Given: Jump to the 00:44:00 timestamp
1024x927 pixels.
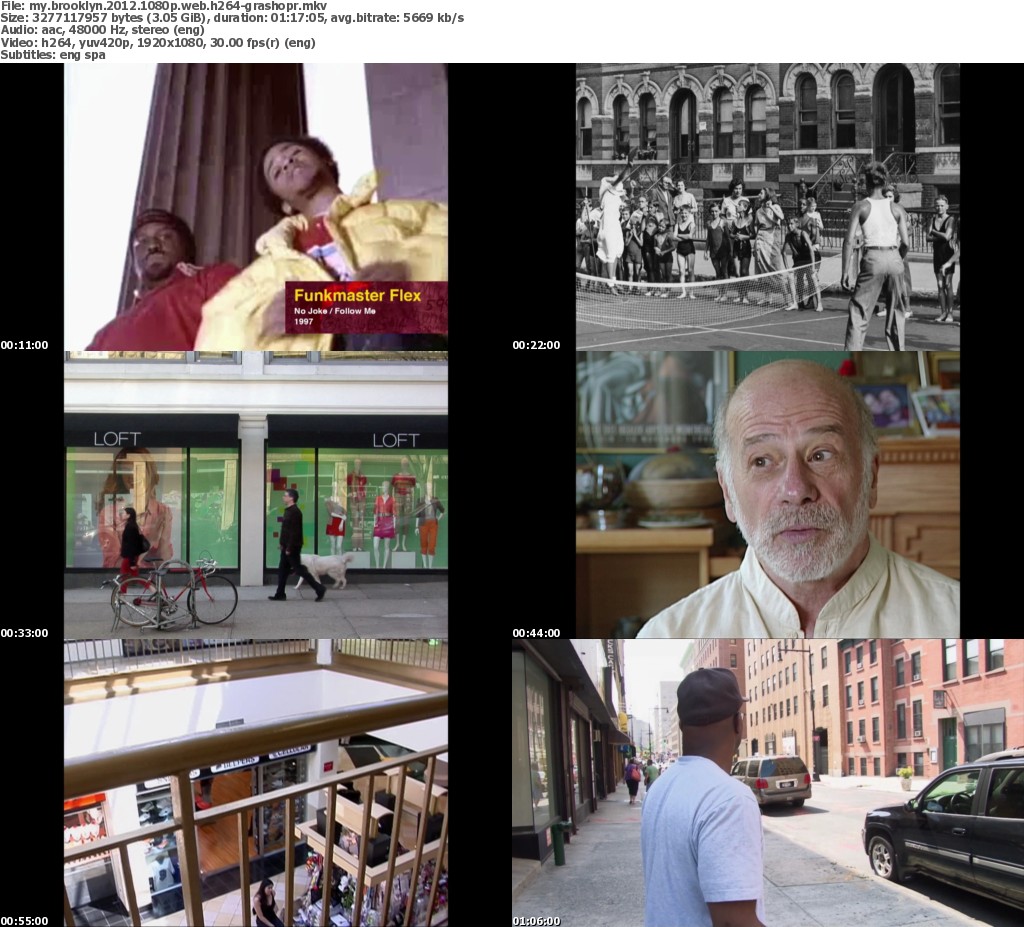Looking at the screenshot, I should tap(536, 633).
